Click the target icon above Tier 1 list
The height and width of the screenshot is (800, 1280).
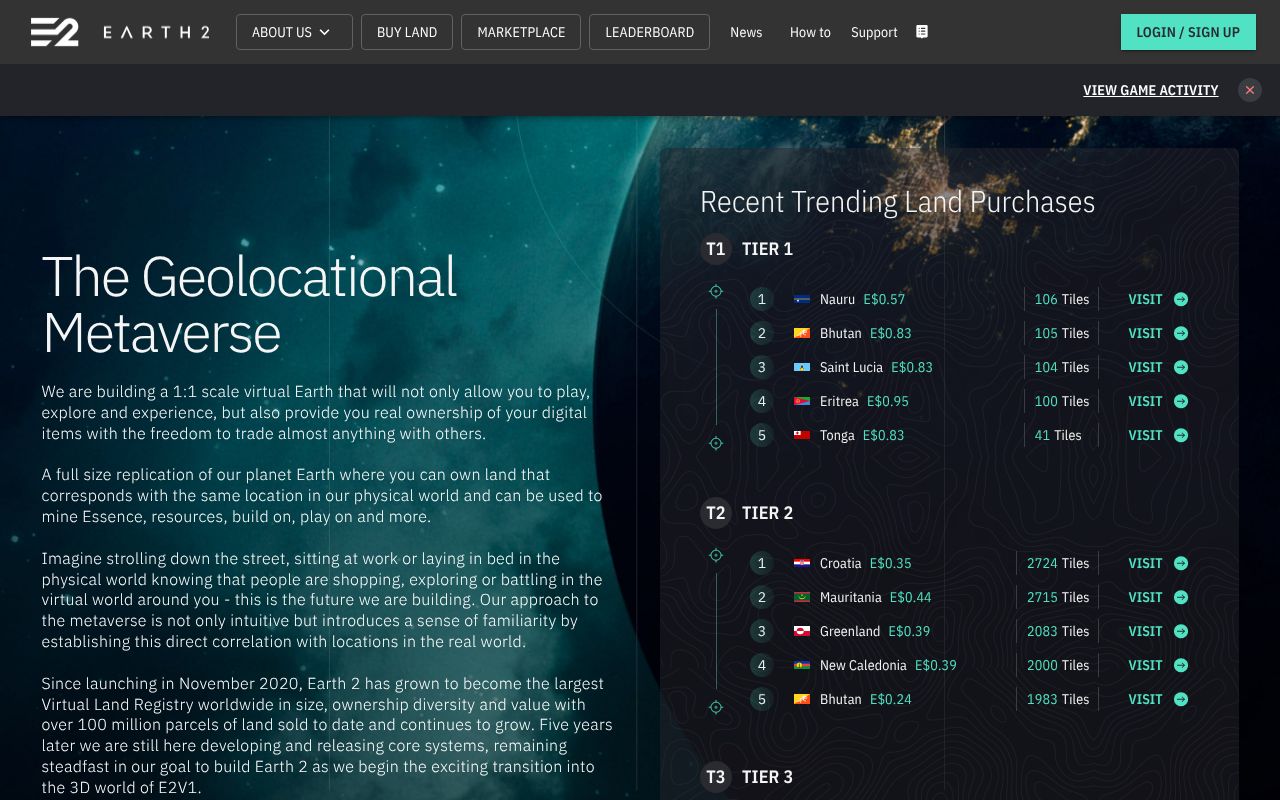click(716, 292)
